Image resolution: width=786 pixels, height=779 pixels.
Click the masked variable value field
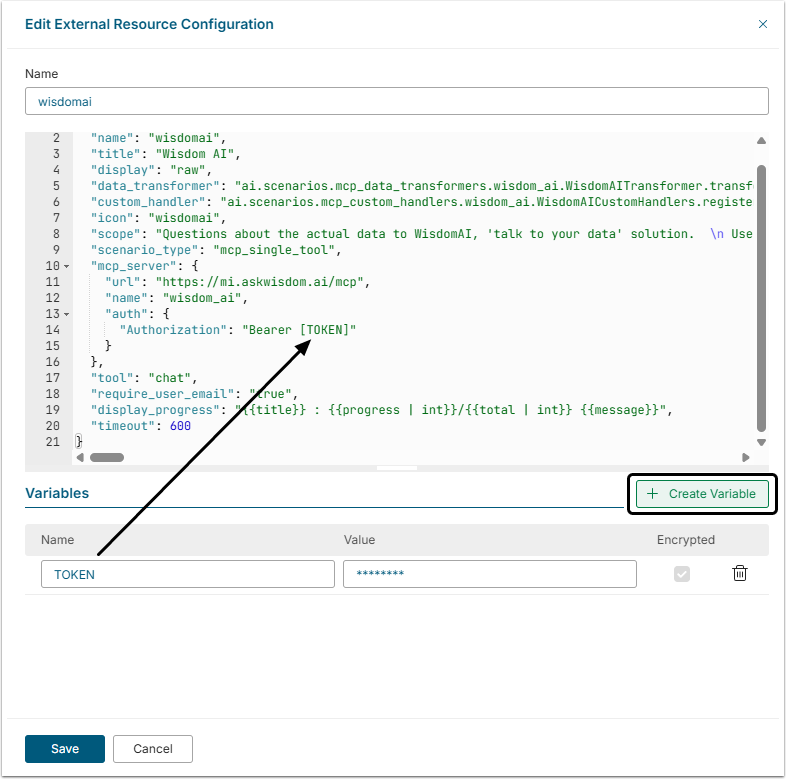pos(489,574)
